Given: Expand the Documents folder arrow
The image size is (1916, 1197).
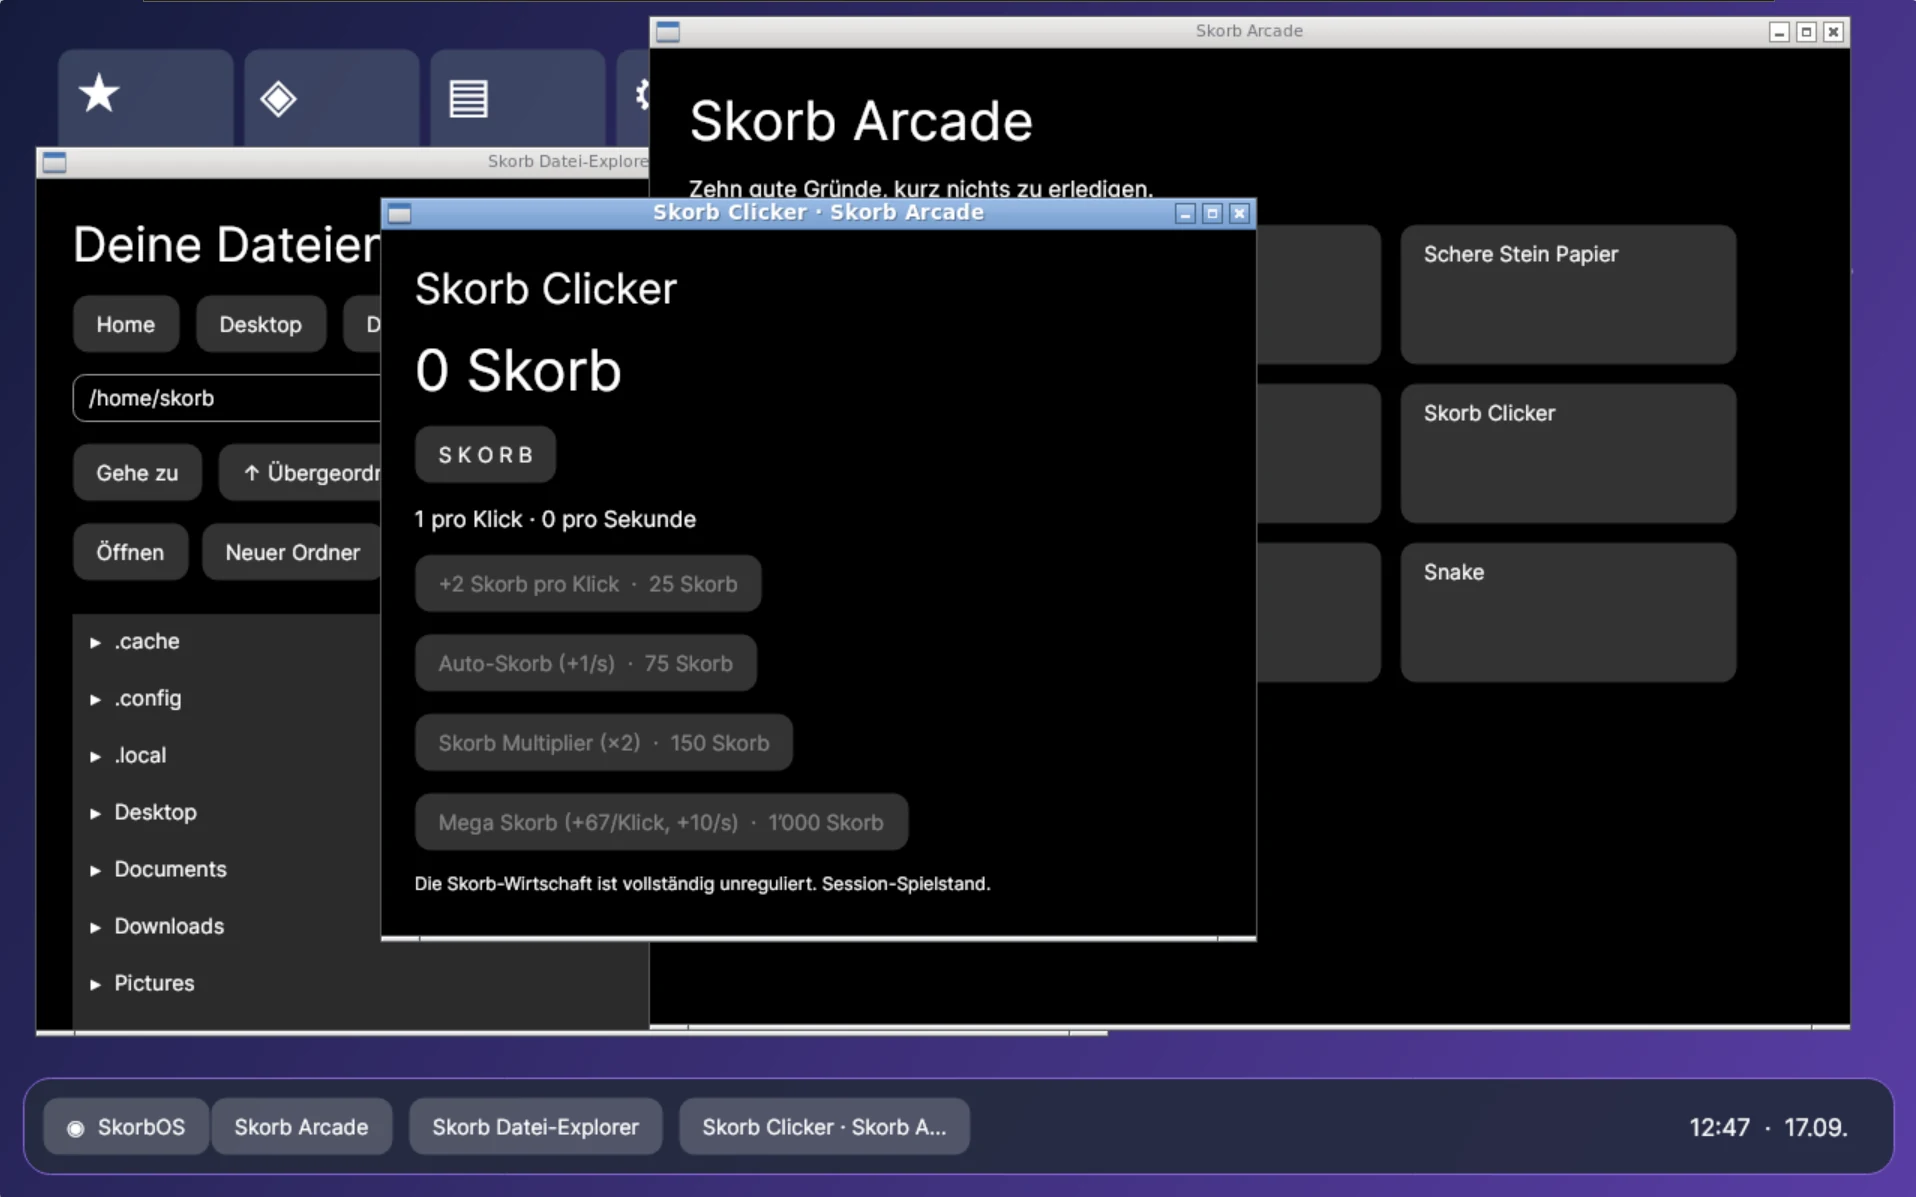Looking at the screenshot, I should pyautogui.click(x=95, y=870).
